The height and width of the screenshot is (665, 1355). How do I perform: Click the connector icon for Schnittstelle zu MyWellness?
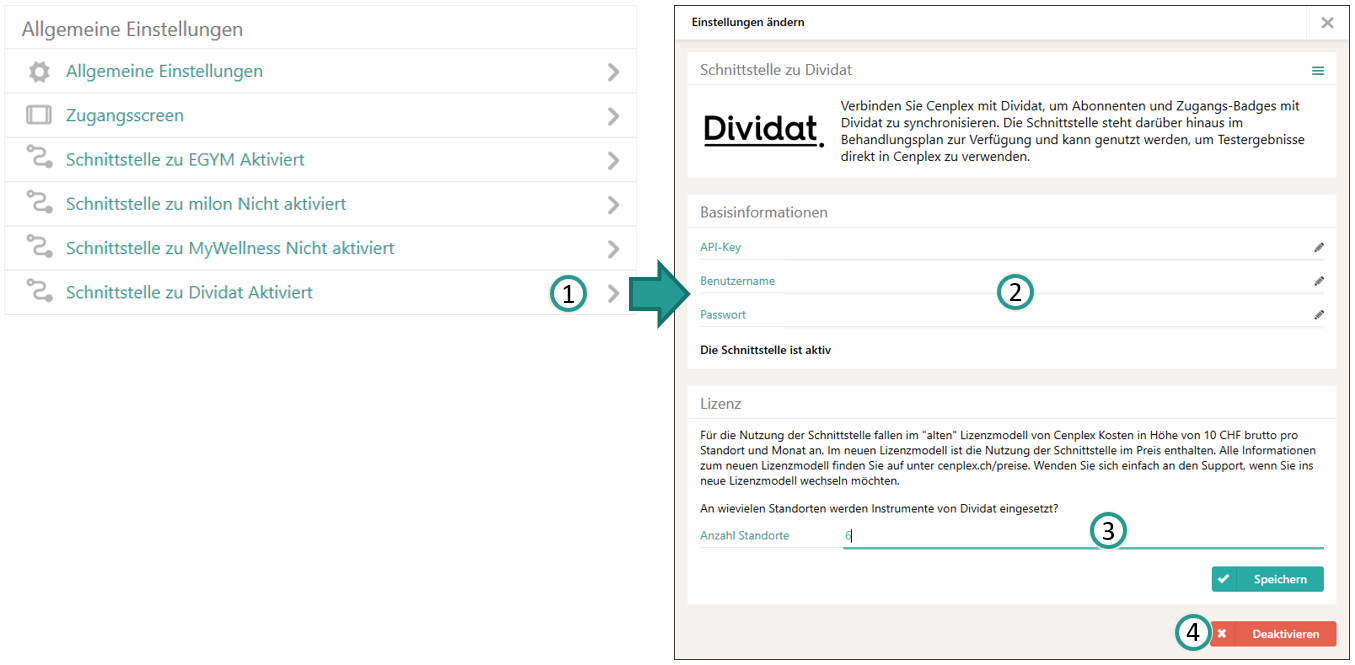pyautogui.click(x=36, y=247)
